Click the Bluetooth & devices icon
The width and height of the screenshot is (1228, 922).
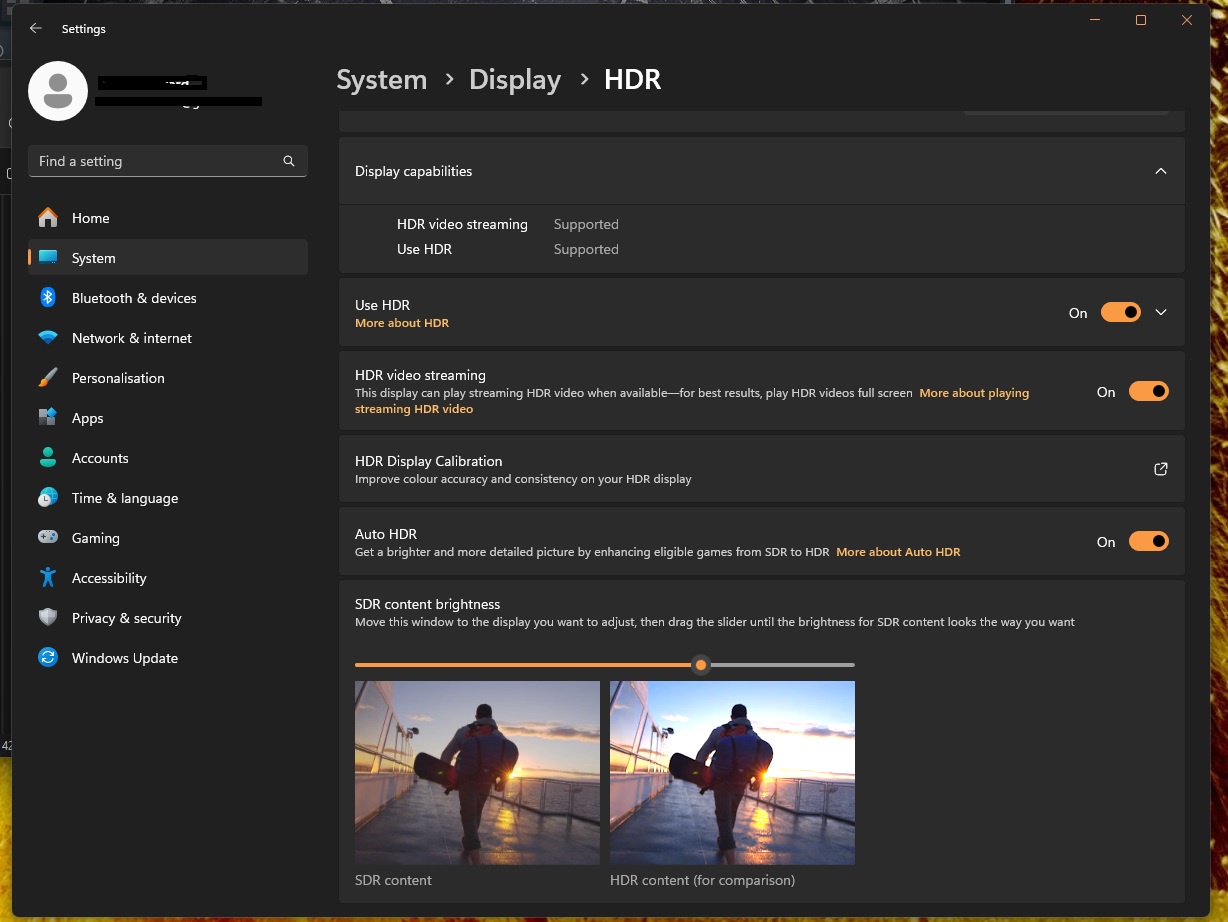coord(48,298)
